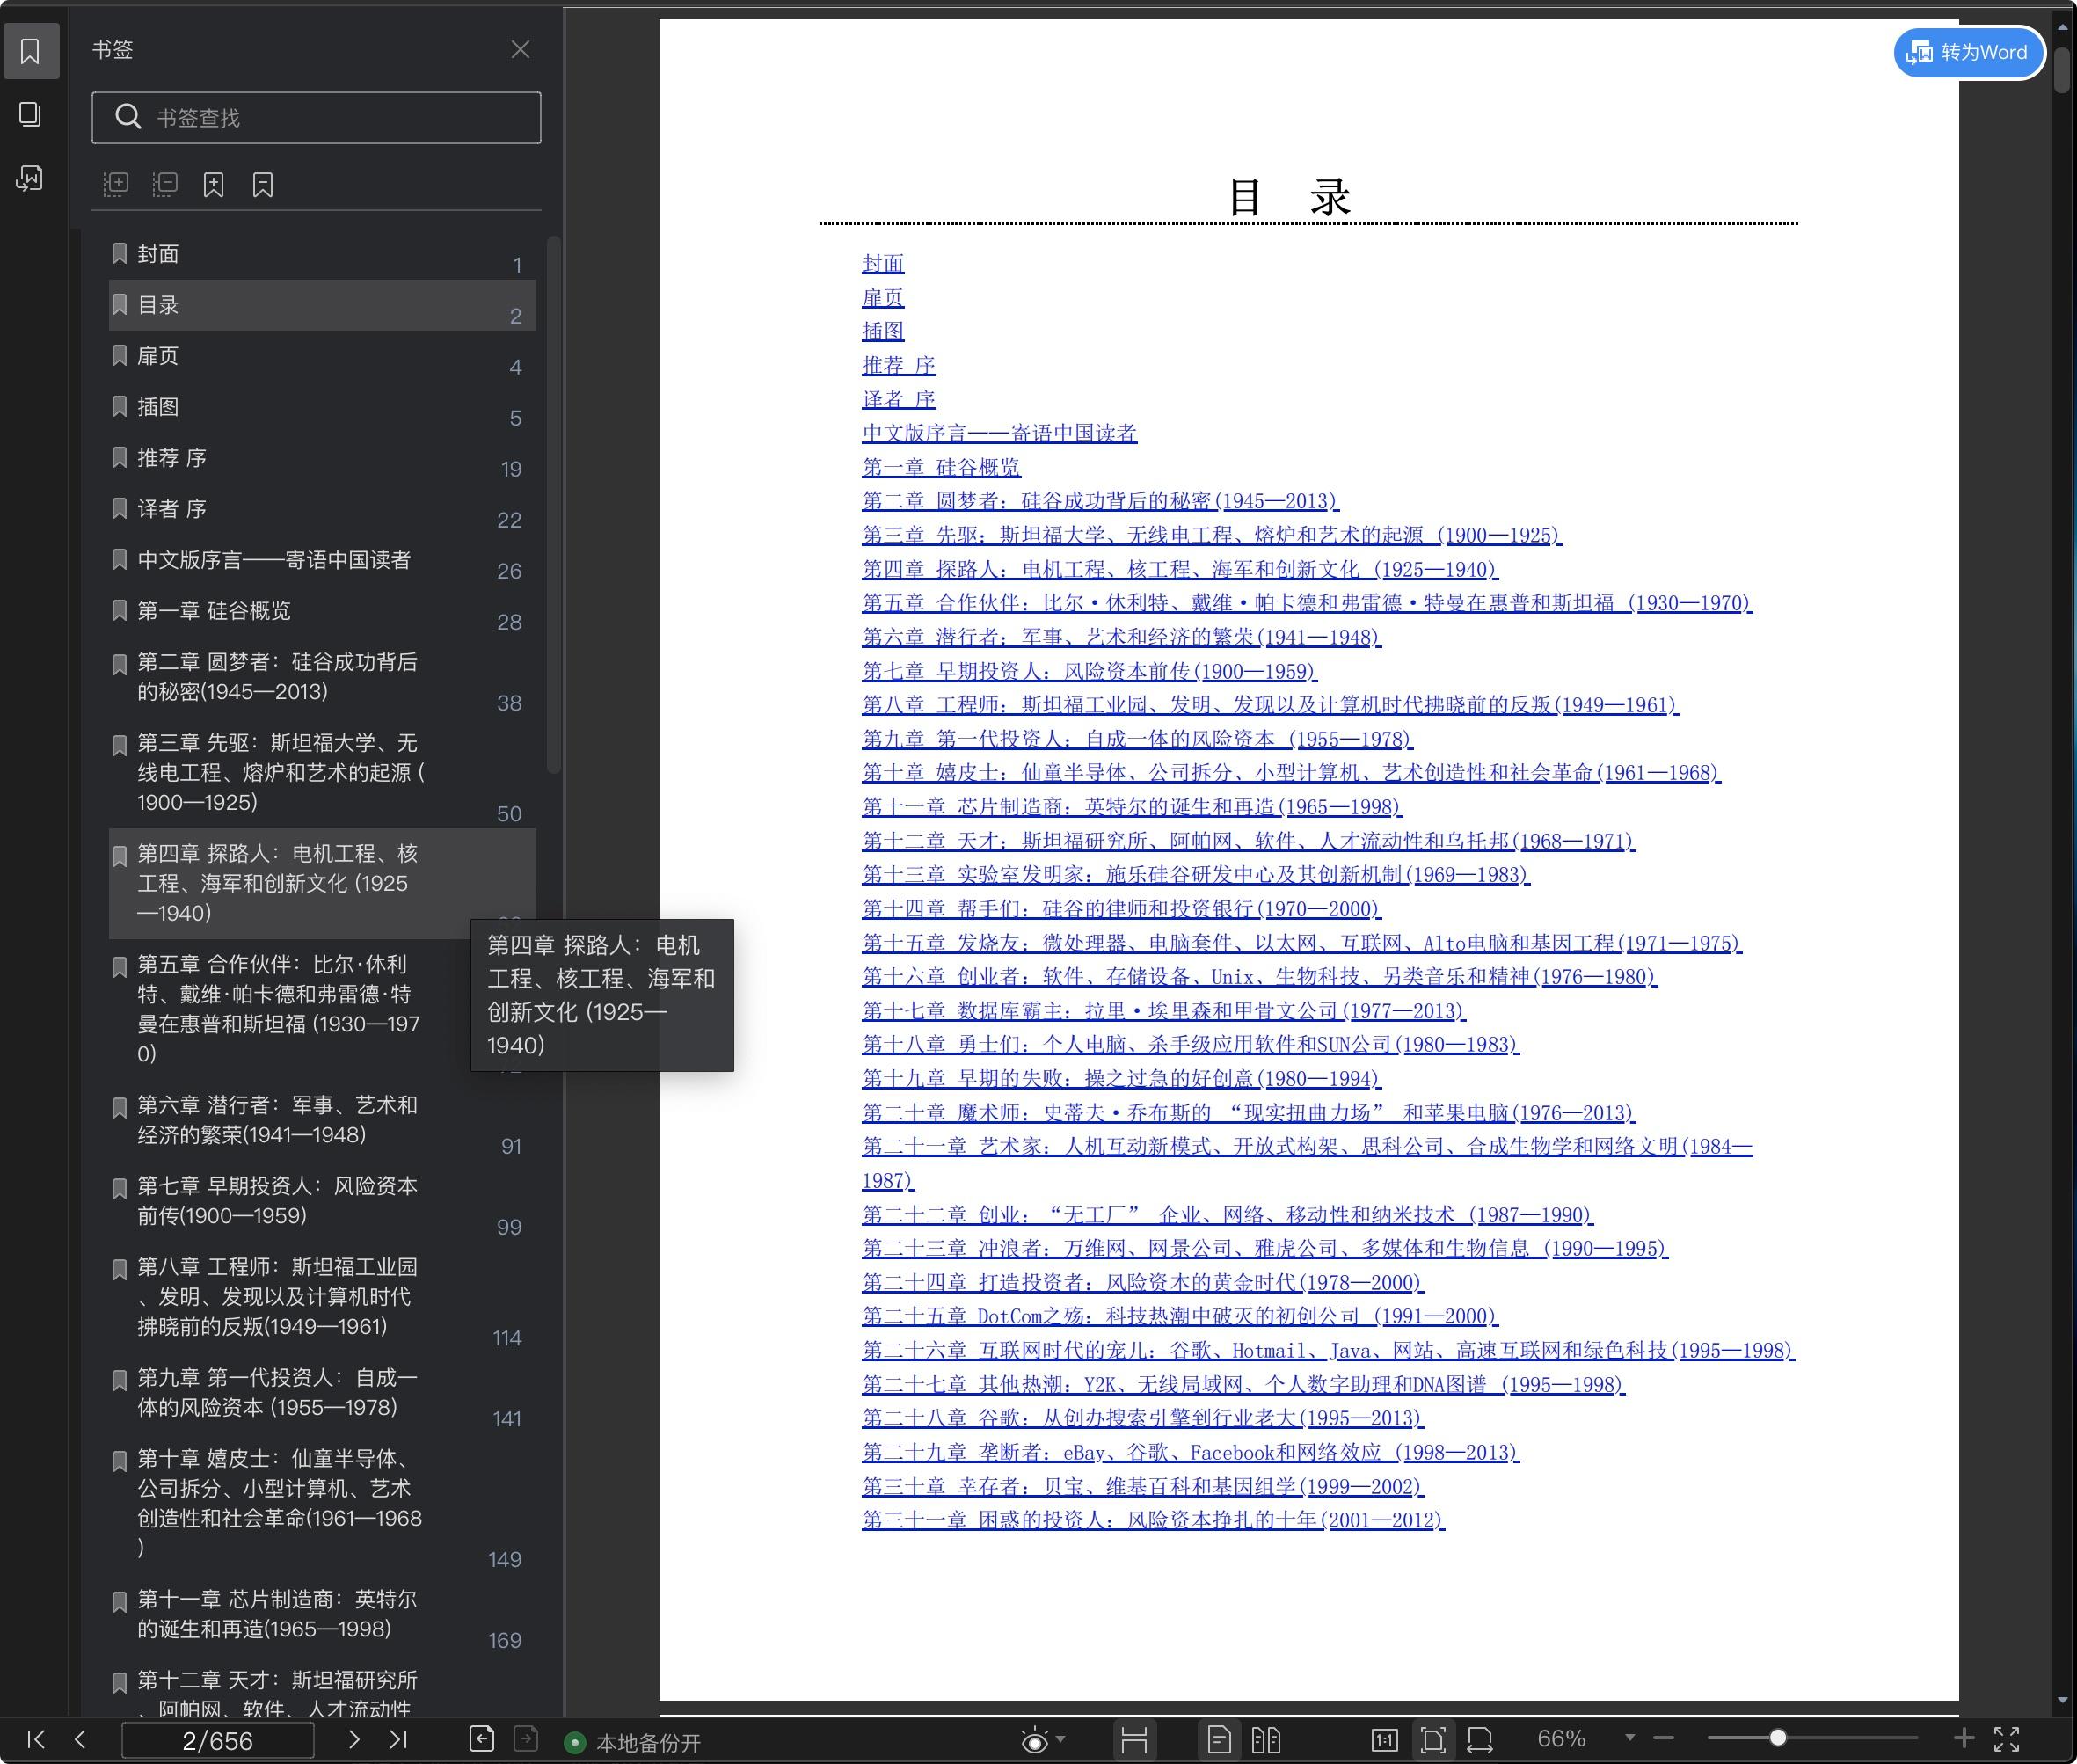Close the bookmarks panel
This screenshot has width=2077, height=1764.
[x=520, y=49]
